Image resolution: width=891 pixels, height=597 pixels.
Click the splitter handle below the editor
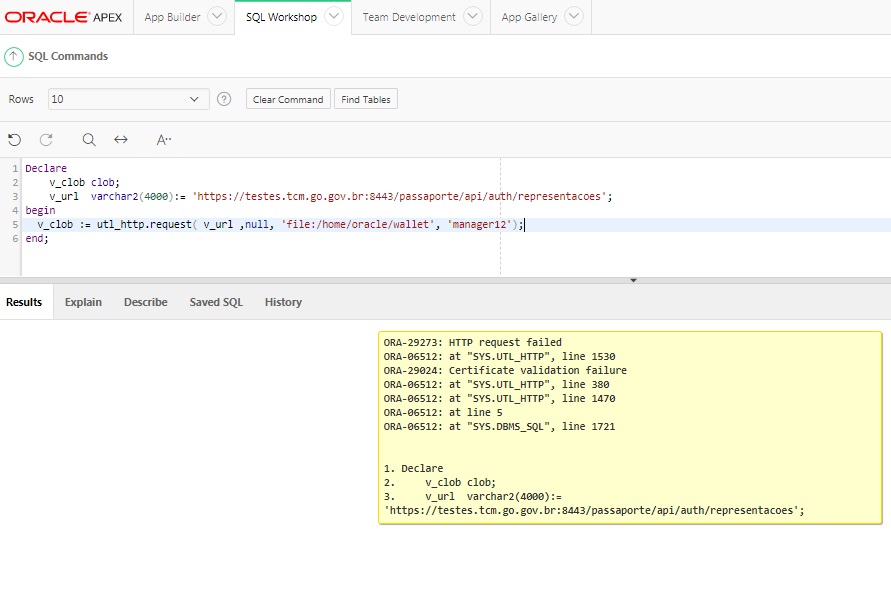click(633, 281)
